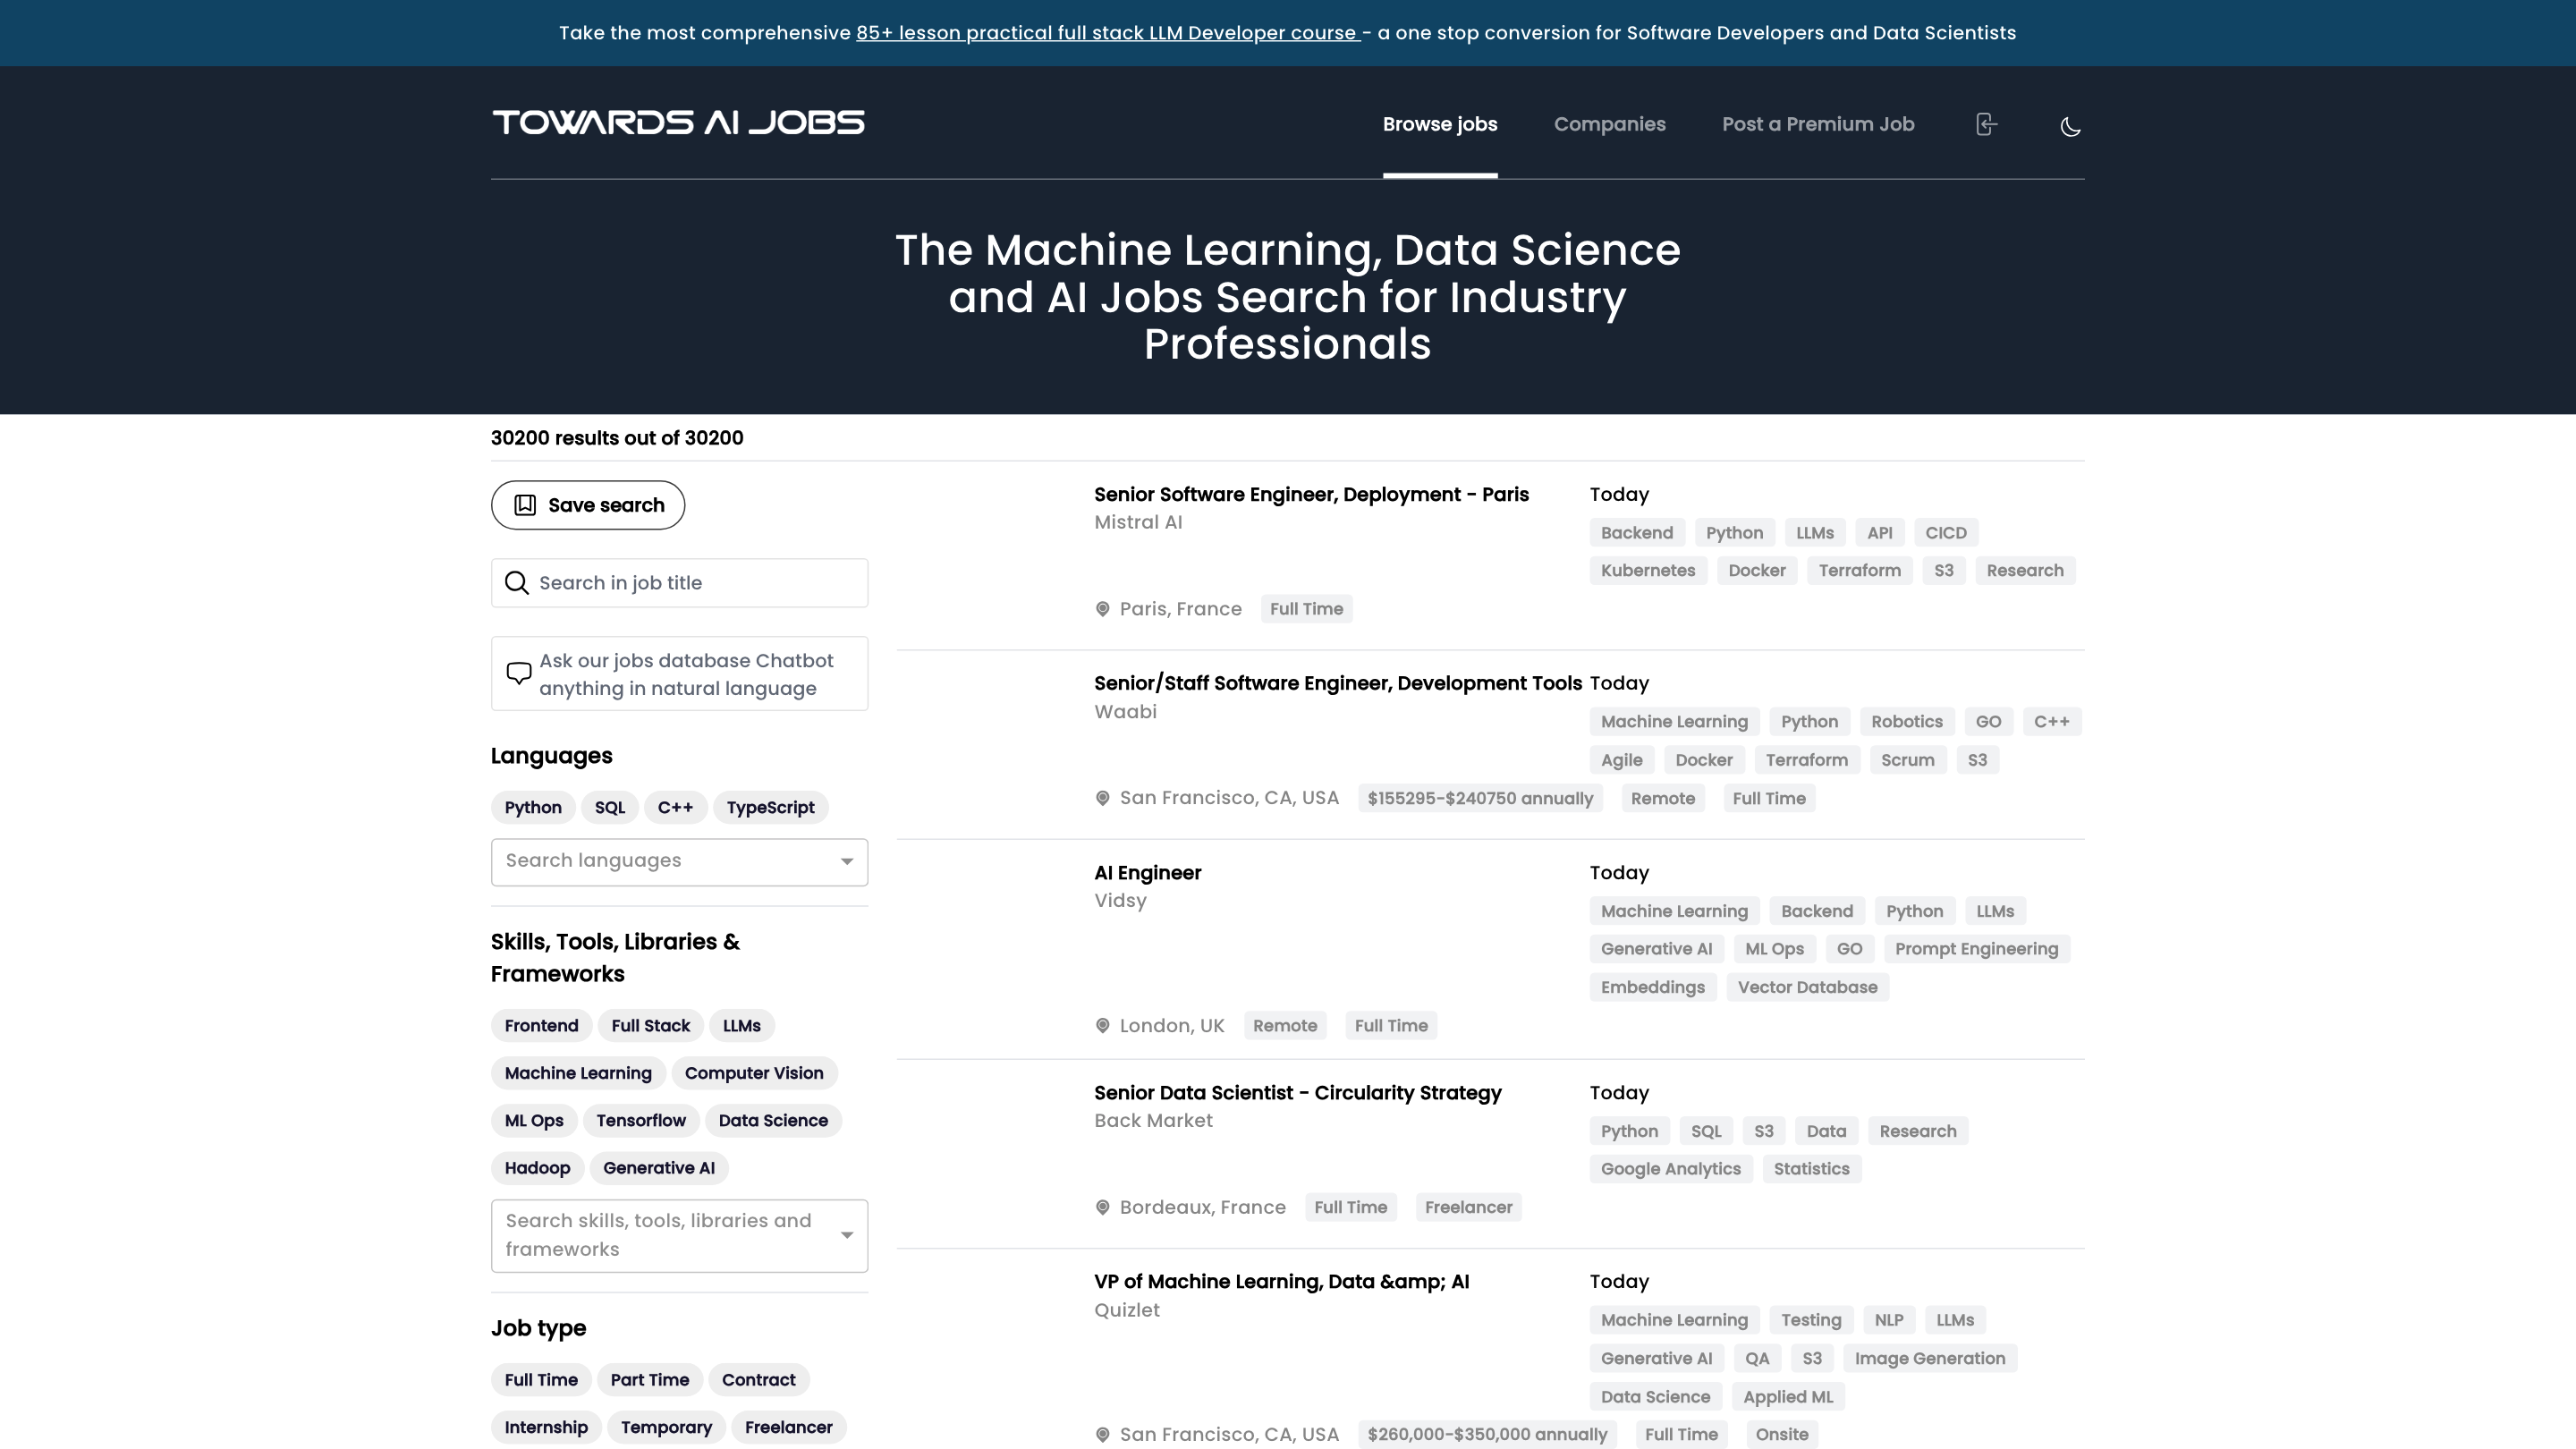Click the bookmark icon on Save search

coord(525,505)
